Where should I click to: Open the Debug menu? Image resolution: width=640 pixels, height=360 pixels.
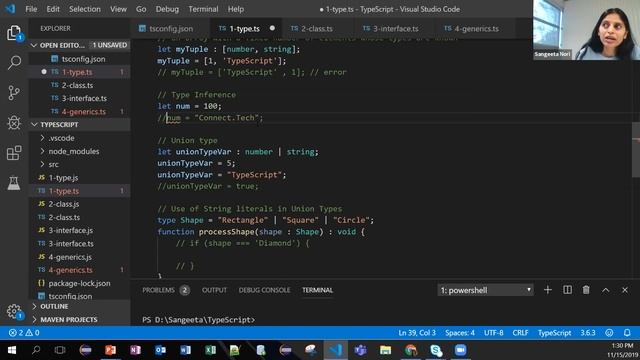[x=167, y=9]
